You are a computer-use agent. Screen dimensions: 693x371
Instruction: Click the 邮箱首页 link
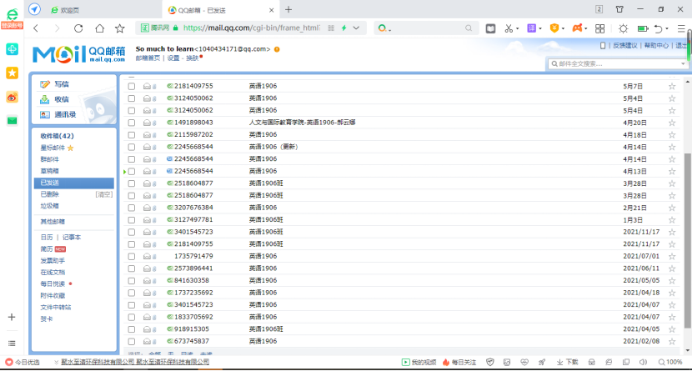(x=148, y=58)
